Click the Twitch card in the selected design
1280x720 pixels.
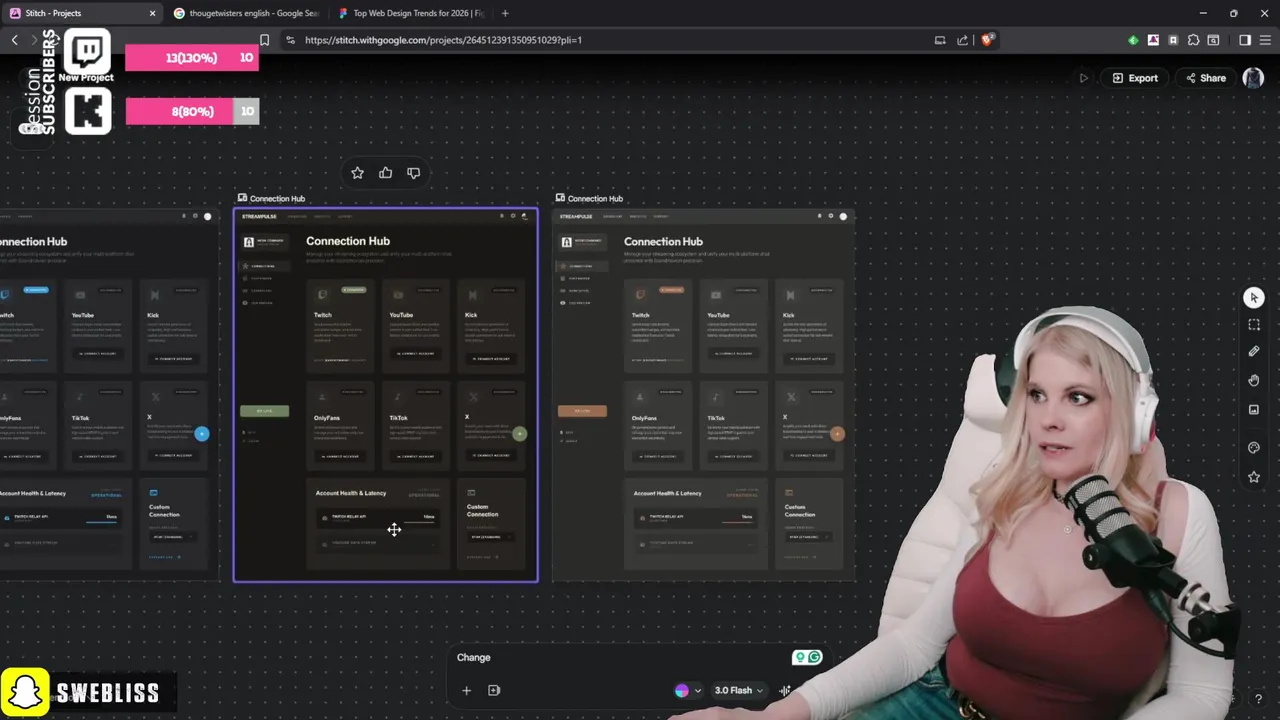point(340,325)
